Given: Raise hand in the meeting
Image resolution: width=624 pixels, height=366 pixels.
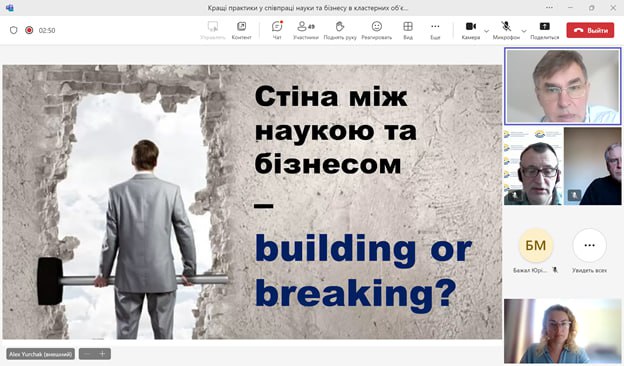Looking at the screenshot, I should pyautogui.click(x=340, y=30).
